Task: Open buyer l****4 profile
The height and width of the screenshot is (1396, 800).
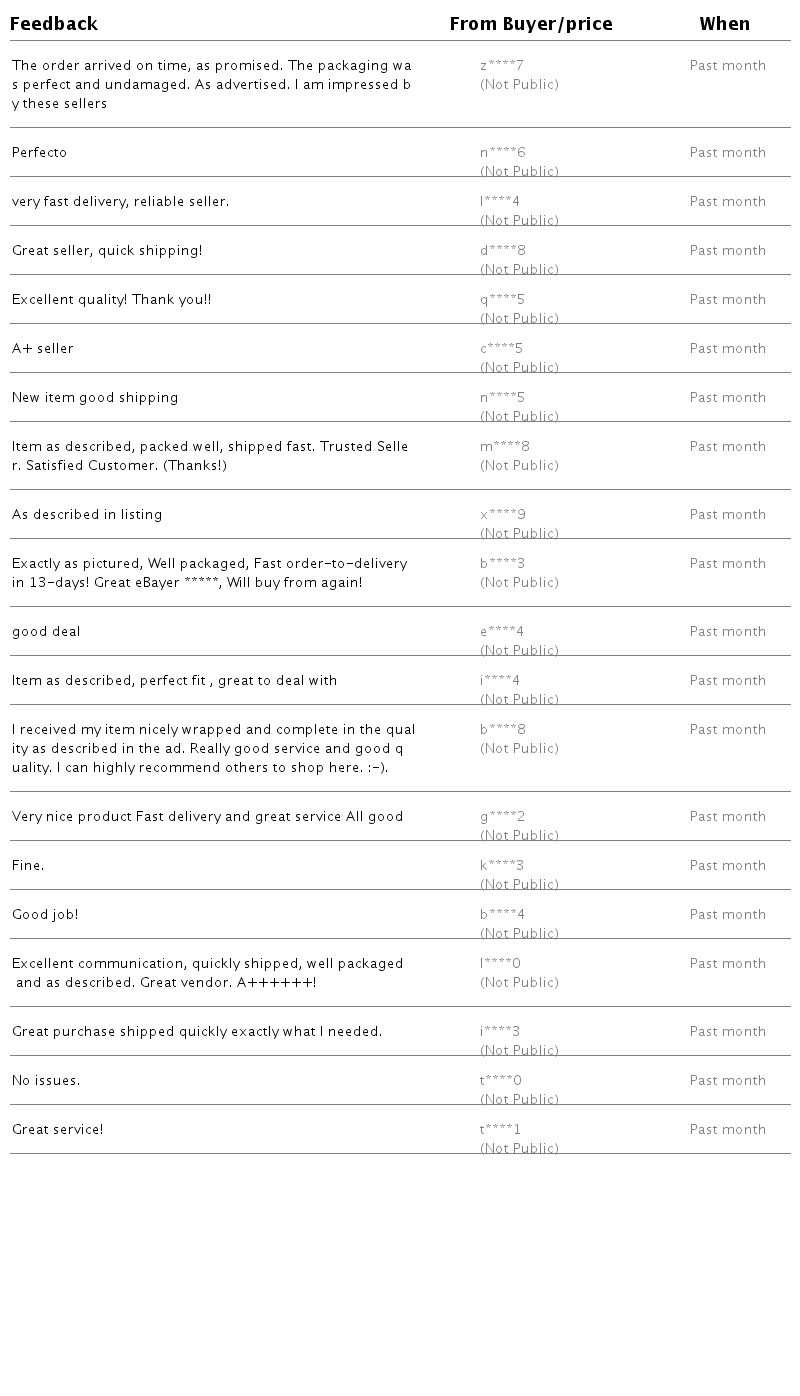Action: pyautogui.click(x=500, y=202)
